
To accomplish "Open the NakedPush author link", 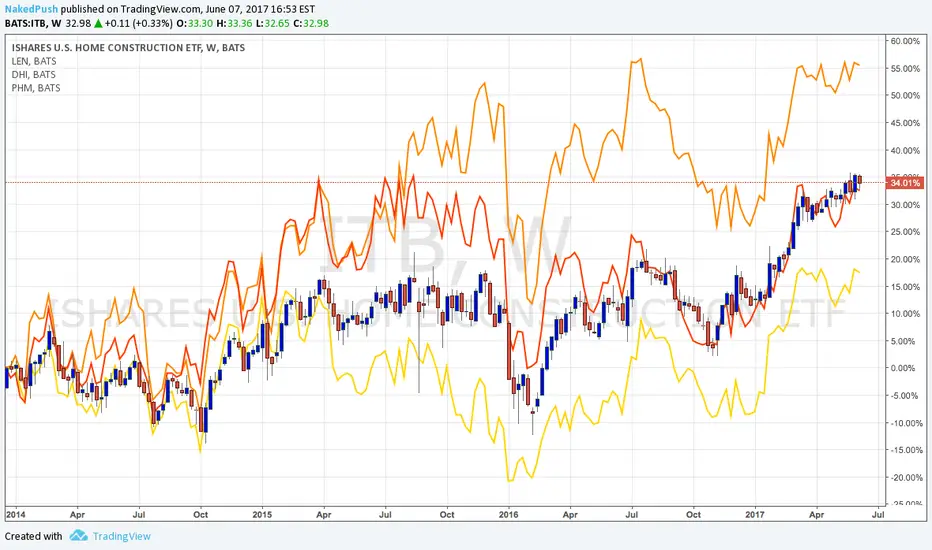I will pos(31,9).
